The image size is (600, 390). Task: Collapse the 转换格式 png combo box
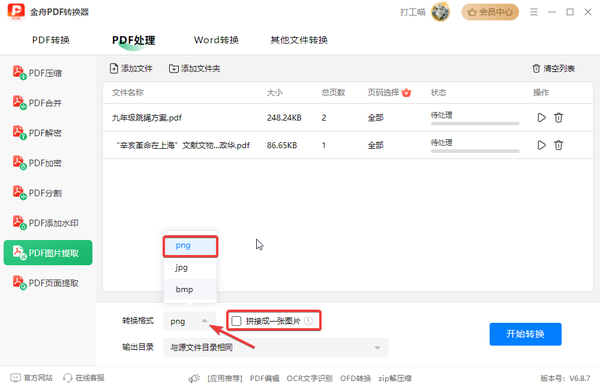pyautogui.click(x=190, y=321)
